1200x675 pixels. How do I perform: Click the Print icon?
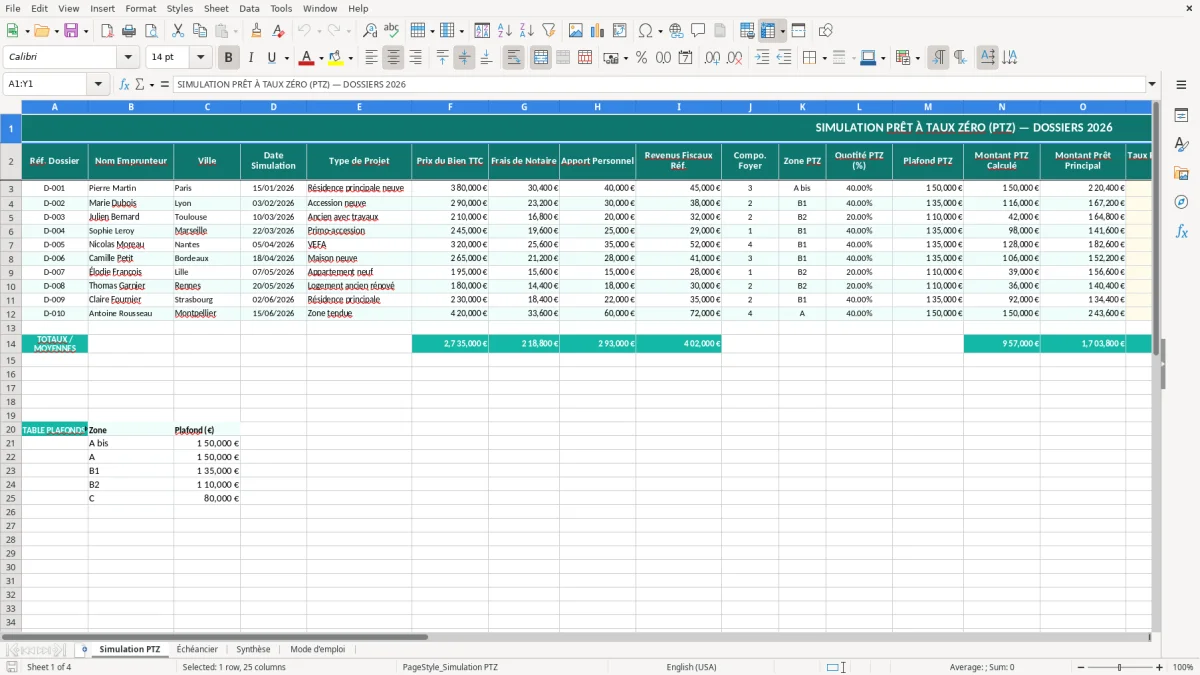coord(129,31)
